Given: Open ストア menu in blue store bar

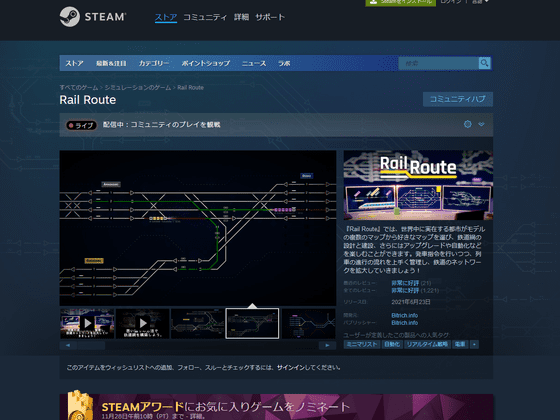Looking at the screenshot, I should pos(74,63).
